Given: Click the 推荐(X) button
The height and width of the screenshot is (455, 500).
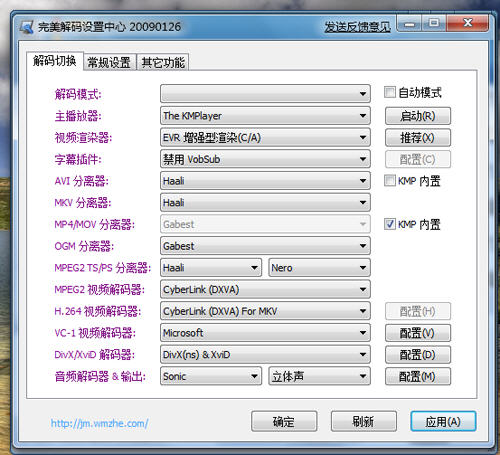Looking at the screenshot, I should (x=418, y=138).
